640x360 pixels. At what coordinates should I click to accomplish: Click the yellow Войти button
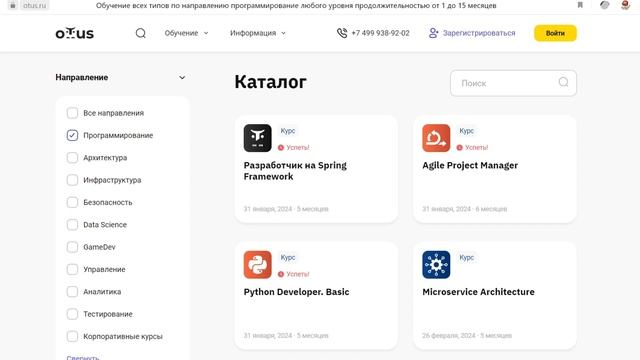click(x=555, y=33)
